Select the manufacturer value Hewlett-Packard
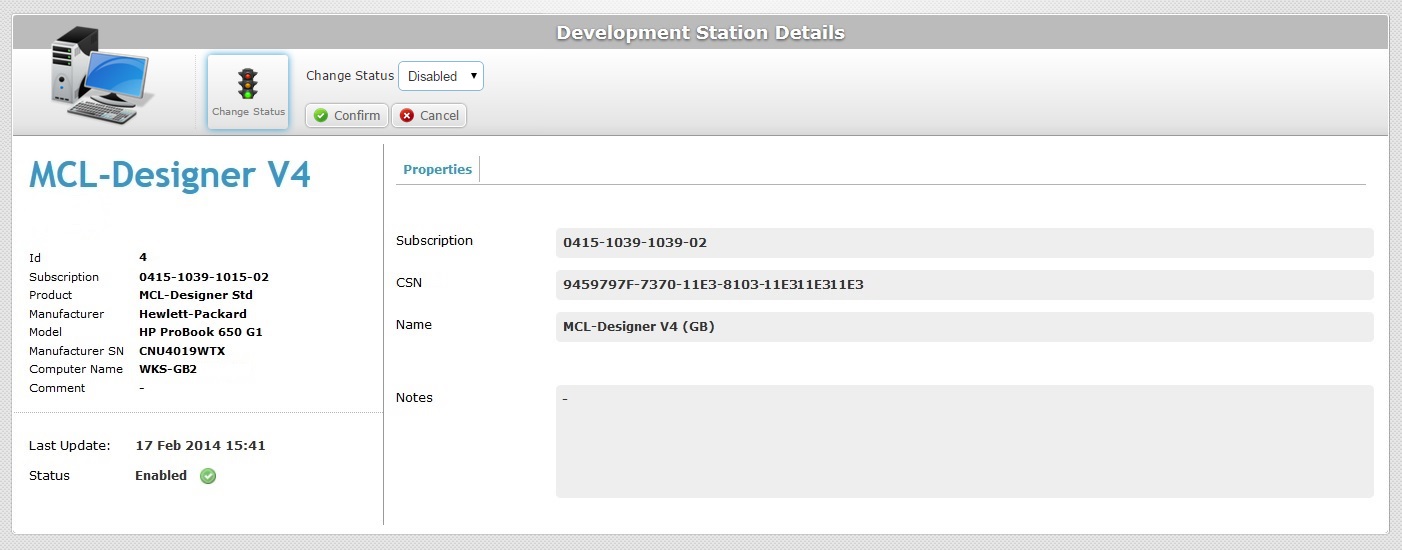 [x=193, y=314]
